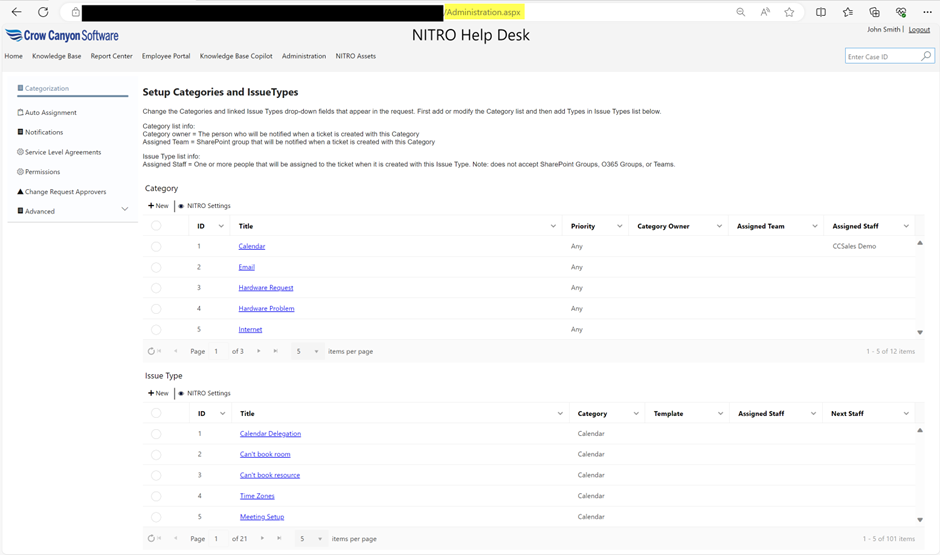Select the Calendar category row checkbox
This screenshot has height=555, width=940.
coord(156,246)
